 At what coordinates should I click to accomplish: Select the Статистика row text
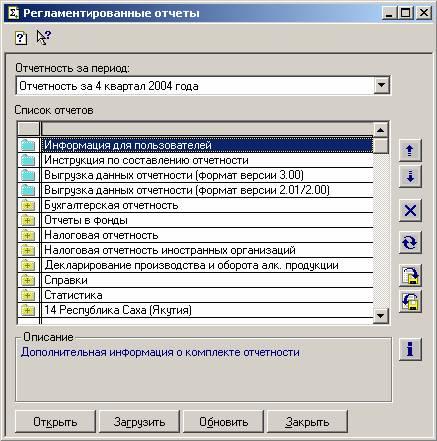(73, 295)
